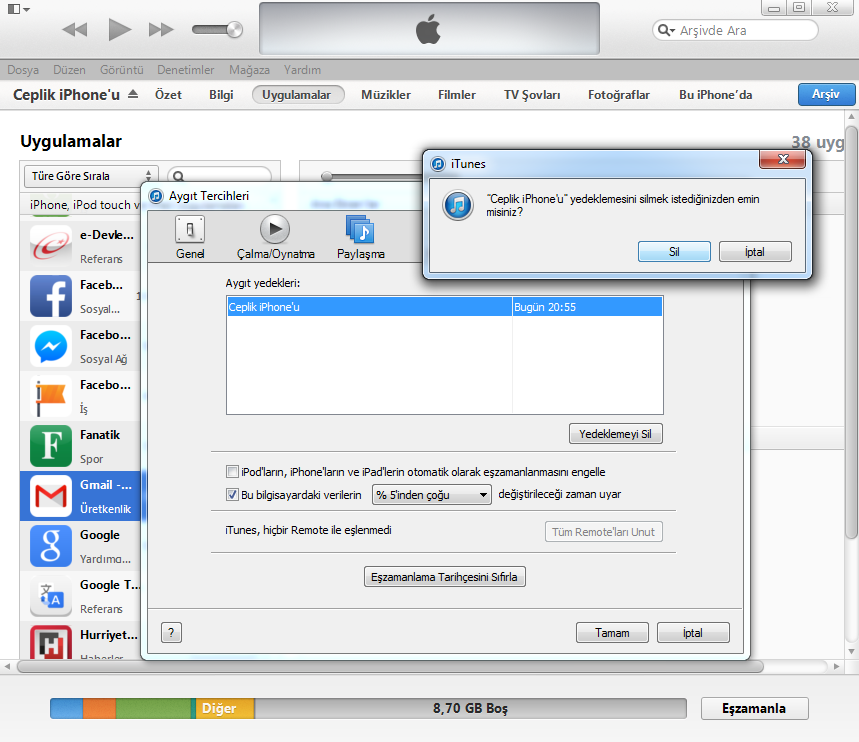The width and height of the screenshot is (859, 742).
Task: Click the blue segment of storage bar
Action: point(67,708)
